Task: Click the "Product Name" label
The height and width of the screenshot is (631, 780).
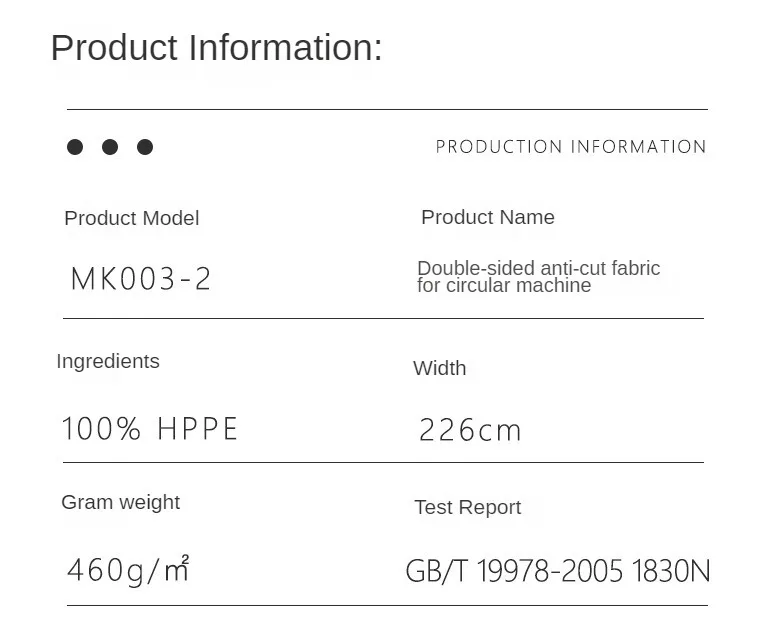Action: [487, 217]
